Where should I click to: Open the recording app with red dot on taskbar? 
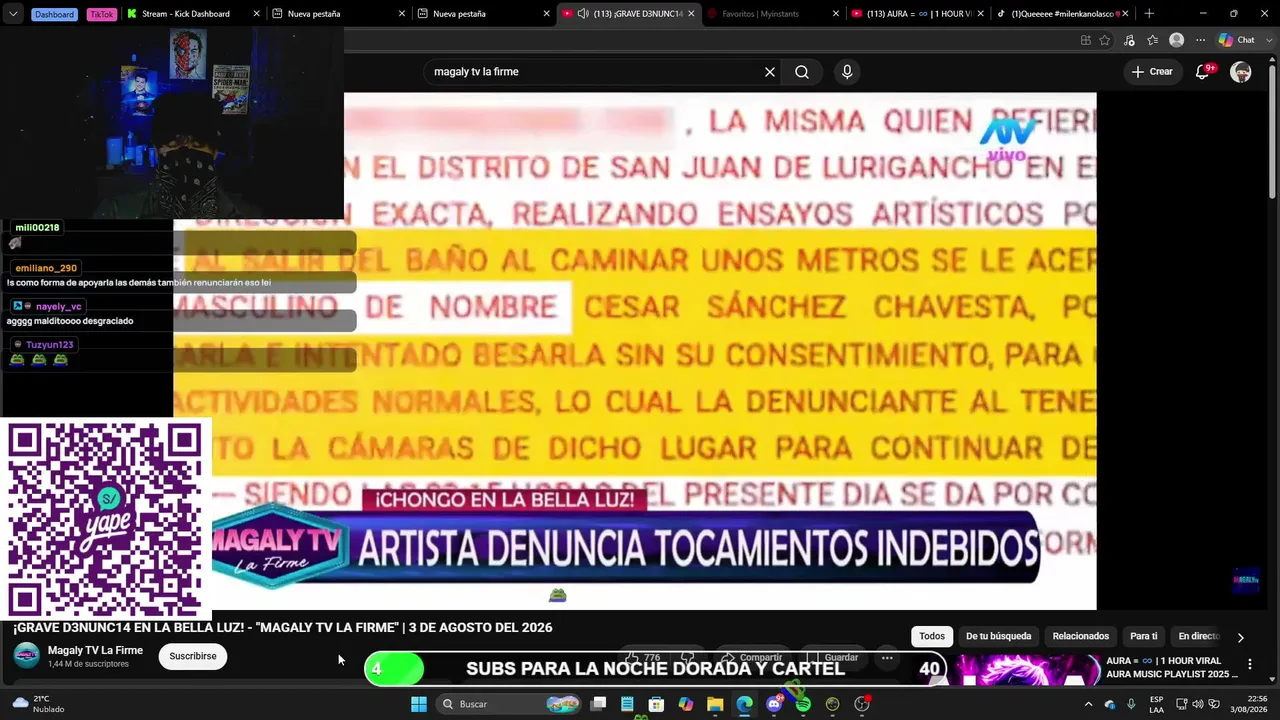[862, 704]
